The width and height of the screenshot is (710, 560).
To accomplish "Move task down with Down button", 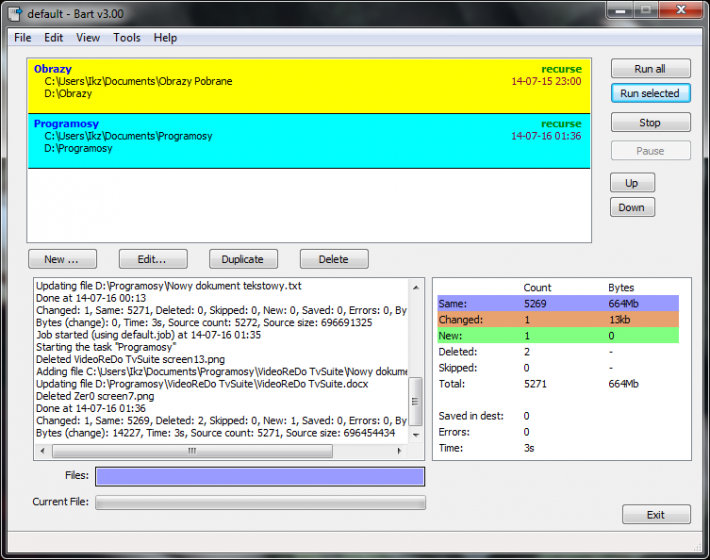I will click(632, 207).
